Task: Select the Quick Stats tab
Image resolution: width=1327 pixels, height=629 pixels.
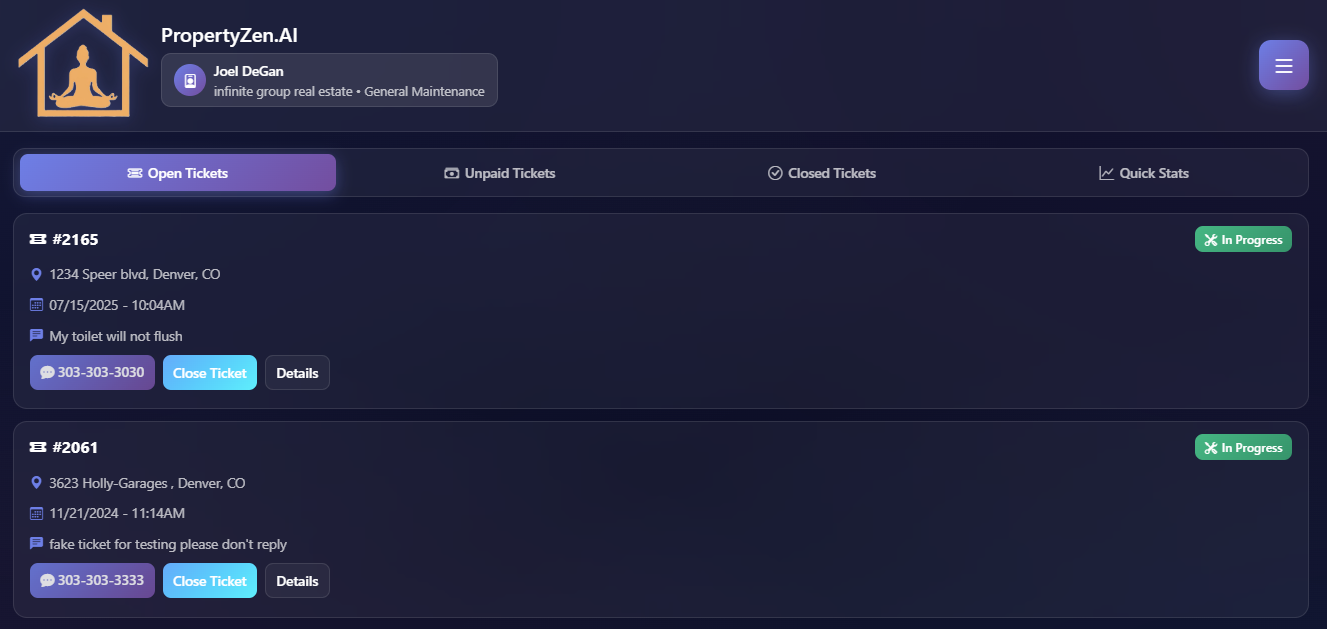Action: point(1144,172)
